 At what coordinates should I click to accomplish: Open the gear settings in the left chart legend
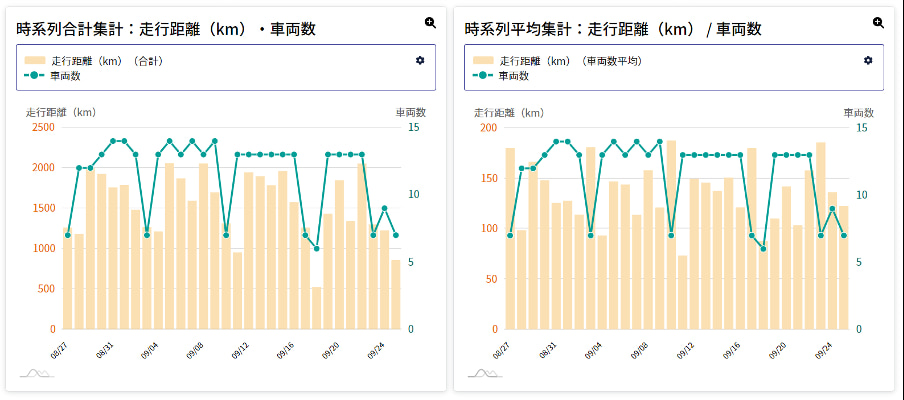[420, 61]
